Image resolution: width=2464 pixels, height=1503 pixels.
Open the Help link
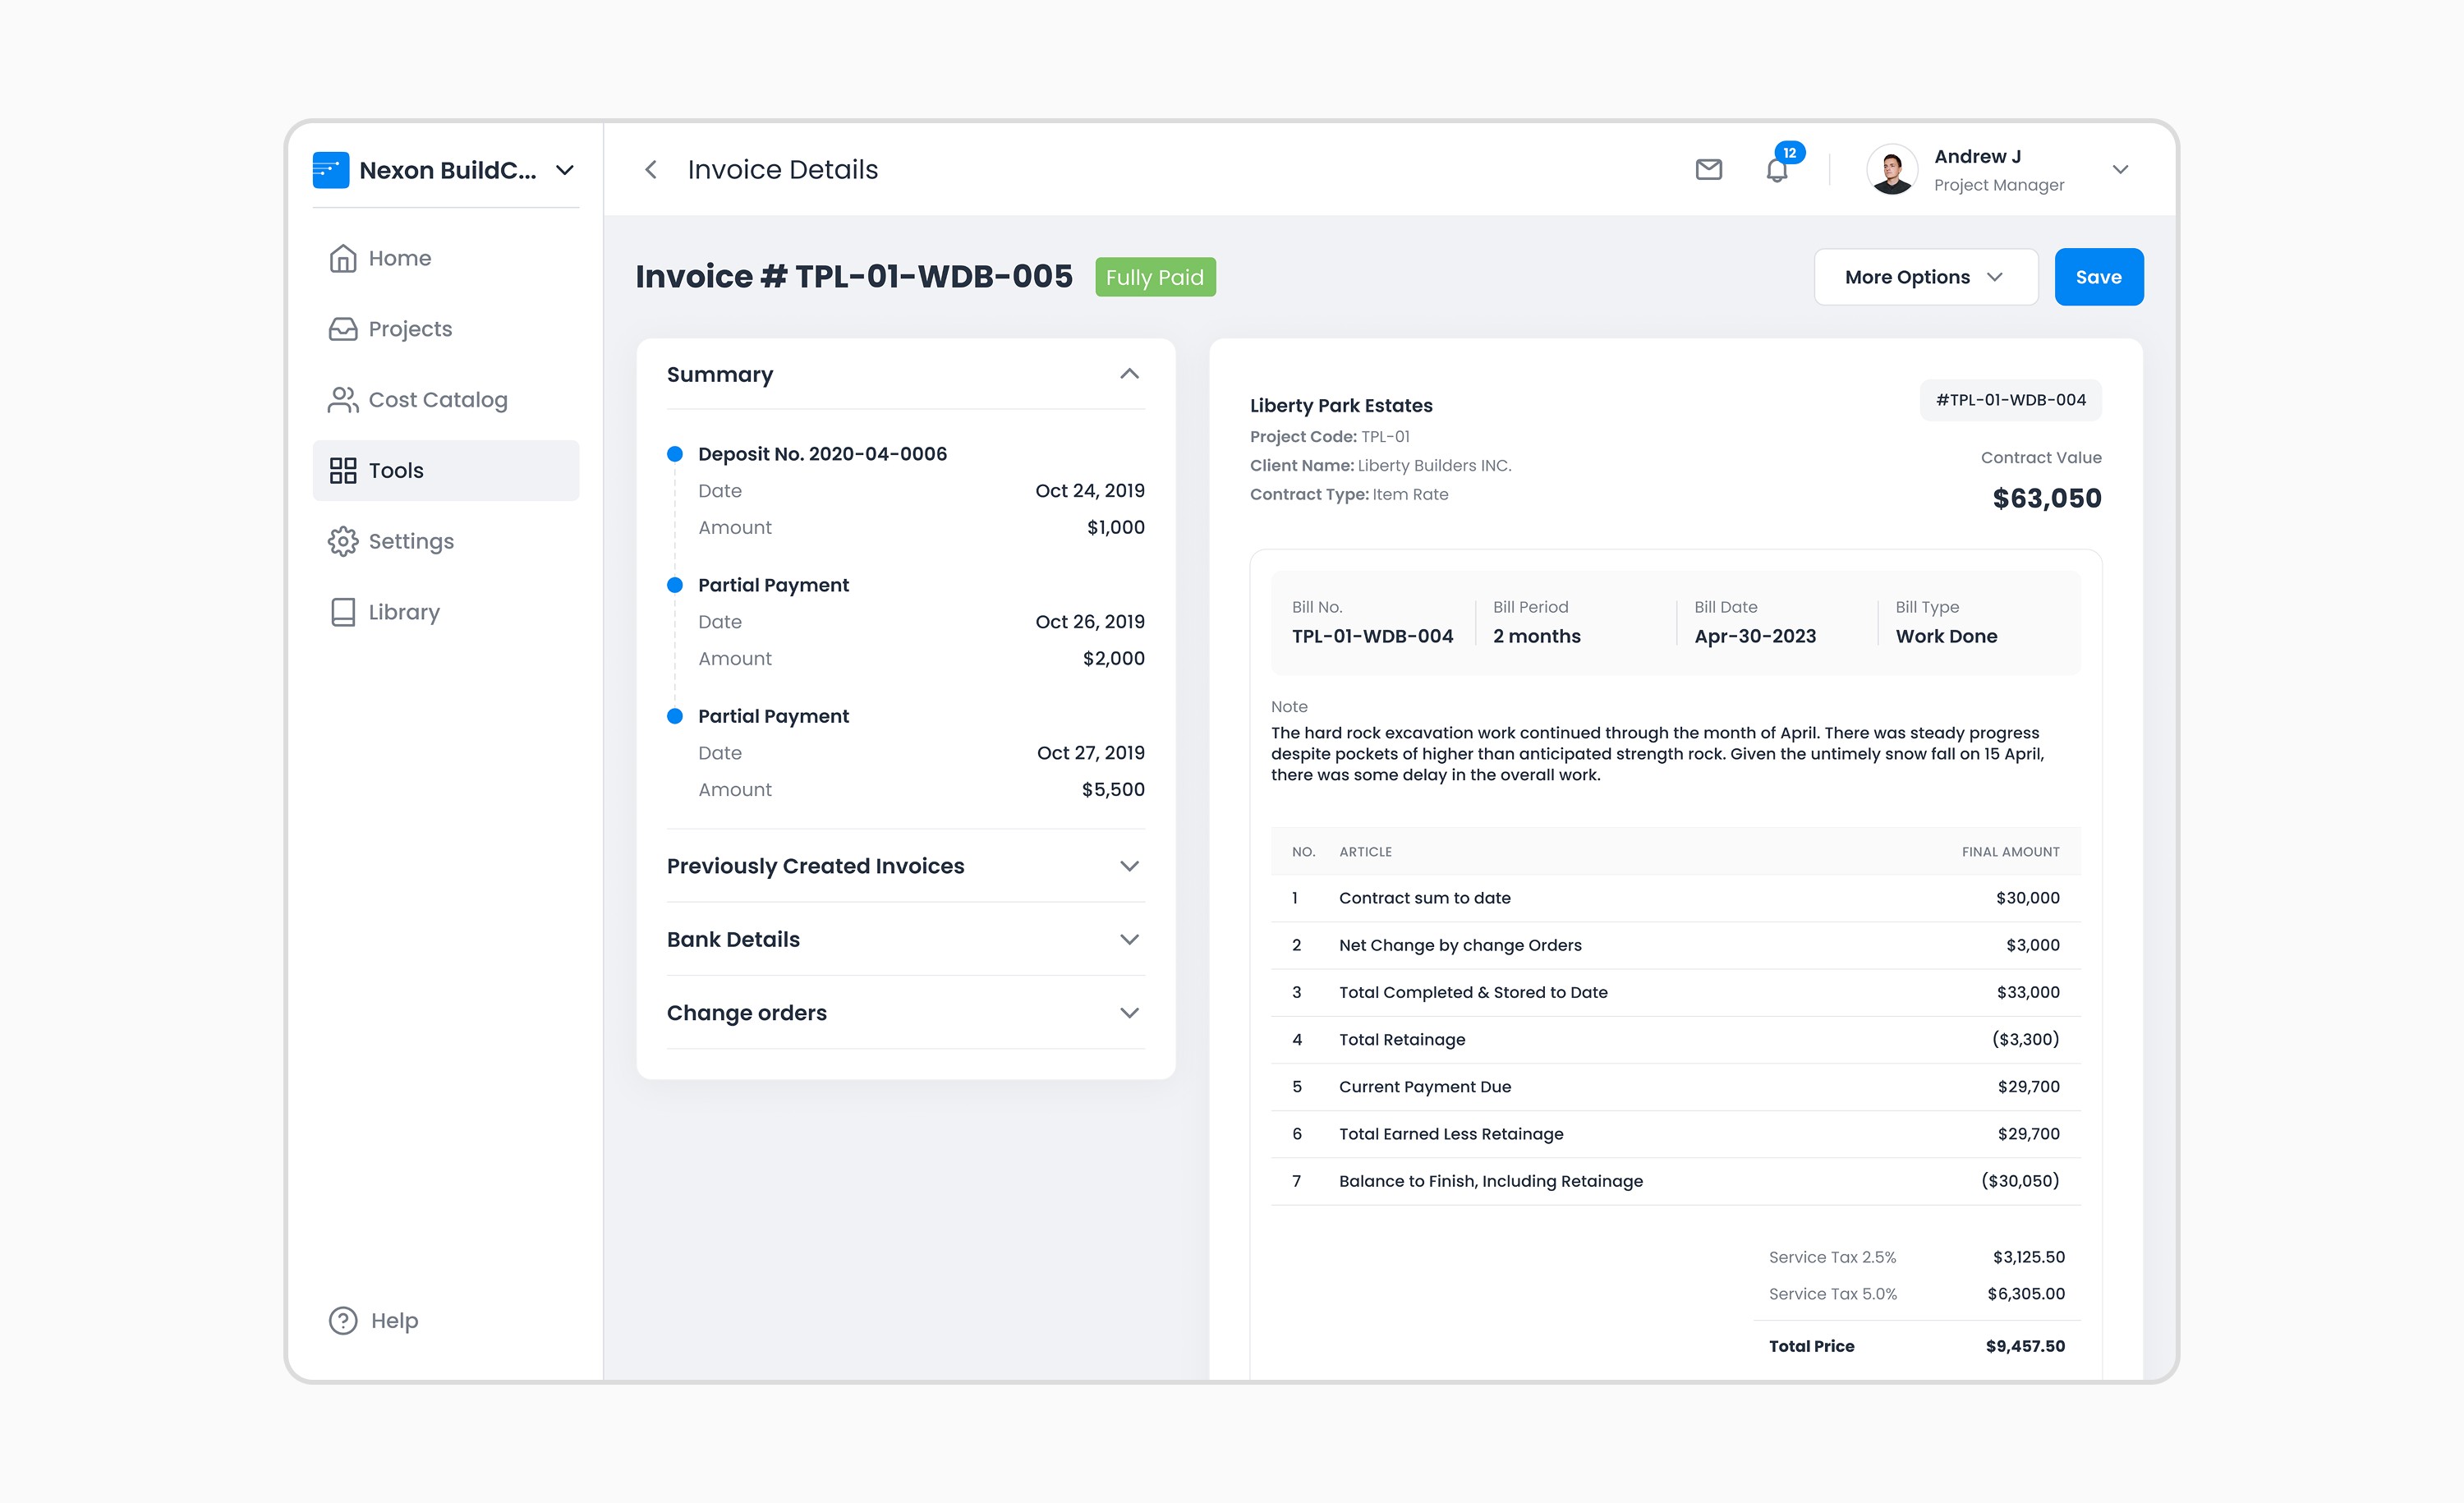(374, 1321)
